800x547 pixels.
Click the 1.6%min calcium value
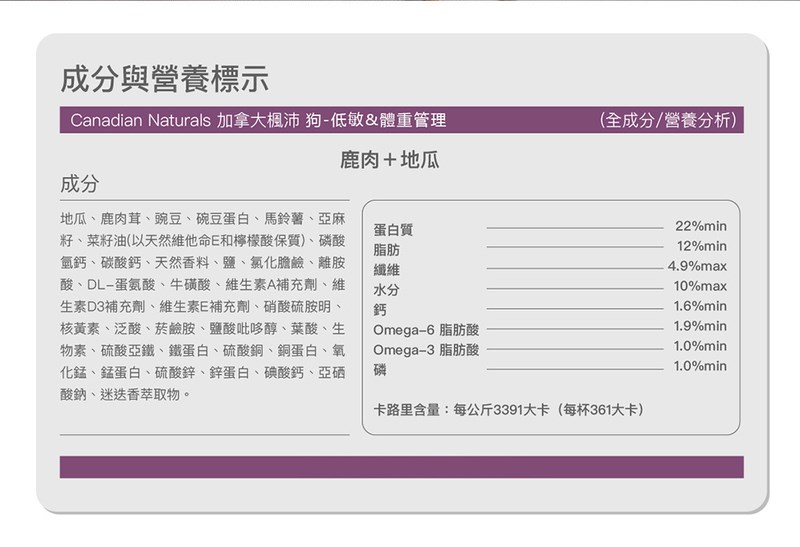pyautogui.click(x=699, y=307)
